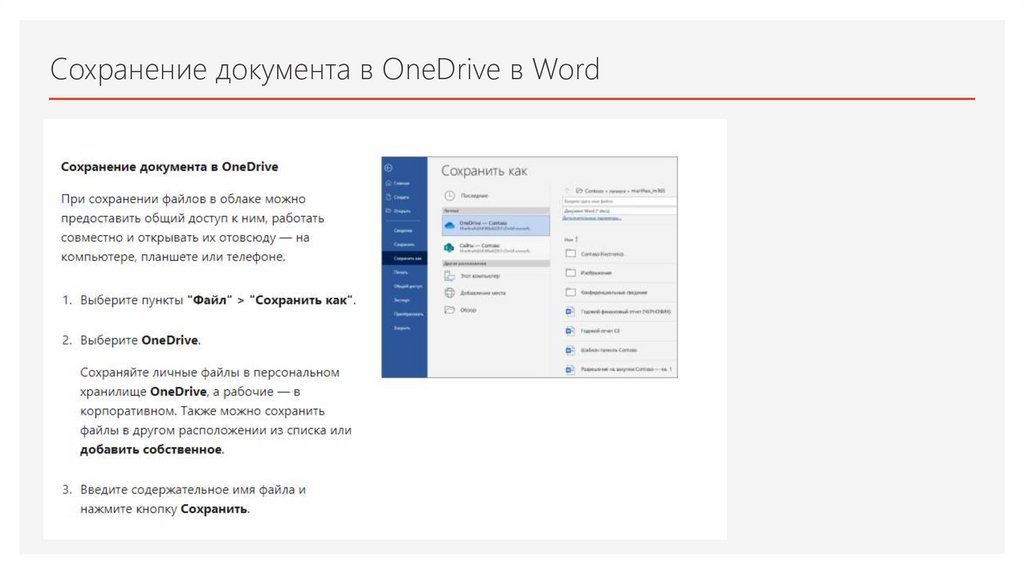This screenshot has width=1024, height=574.
Task: Open Сведения in the blue sidebar
Action: tap(403, 231)
